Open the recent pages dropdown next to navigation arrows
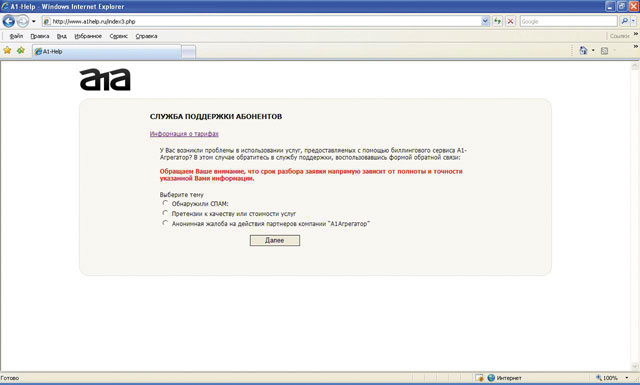The width and height of the screenshot is (640, 385). (x=34, y=21)
